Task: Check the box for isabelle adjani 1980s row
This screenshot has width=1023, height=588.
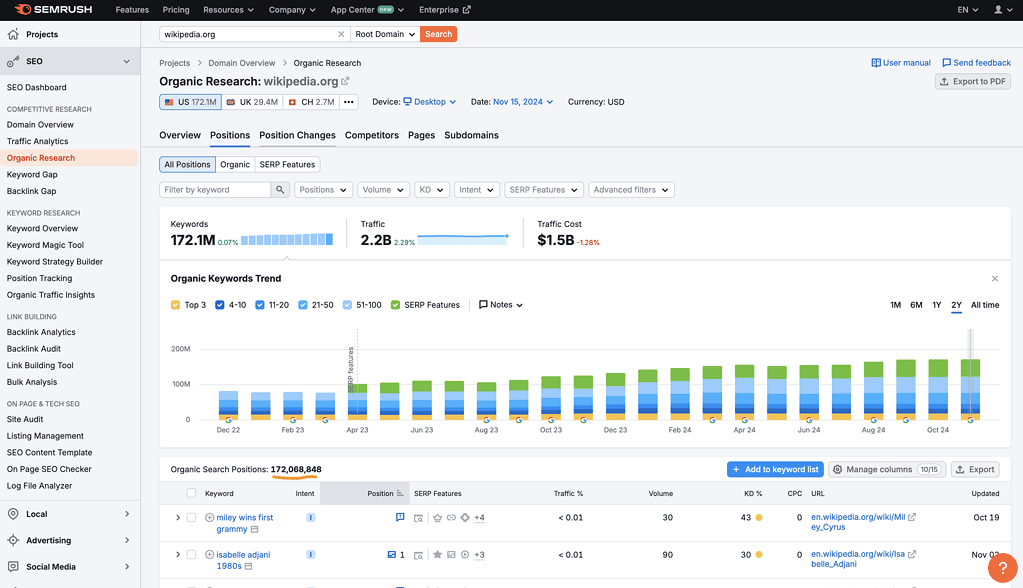Action: coord(191,555)
